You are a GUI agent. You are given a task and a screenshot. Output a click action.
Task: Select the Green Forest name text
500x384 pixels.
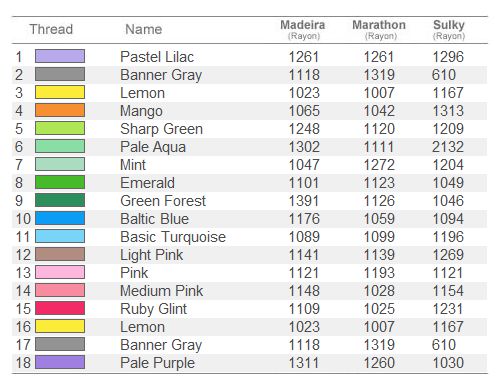[163, 201]
